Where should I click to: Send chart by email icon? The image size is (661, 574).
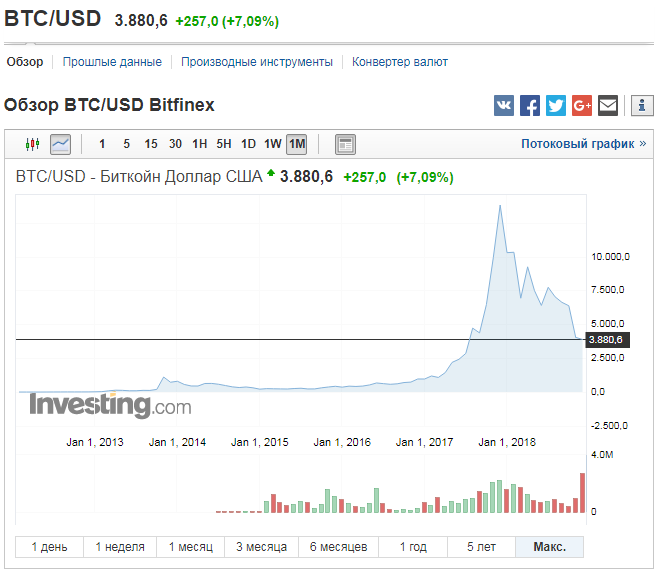[608, 105]
